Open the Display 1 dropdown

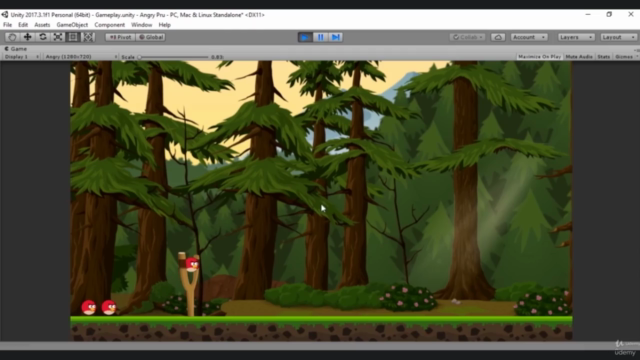pos(21,57)
